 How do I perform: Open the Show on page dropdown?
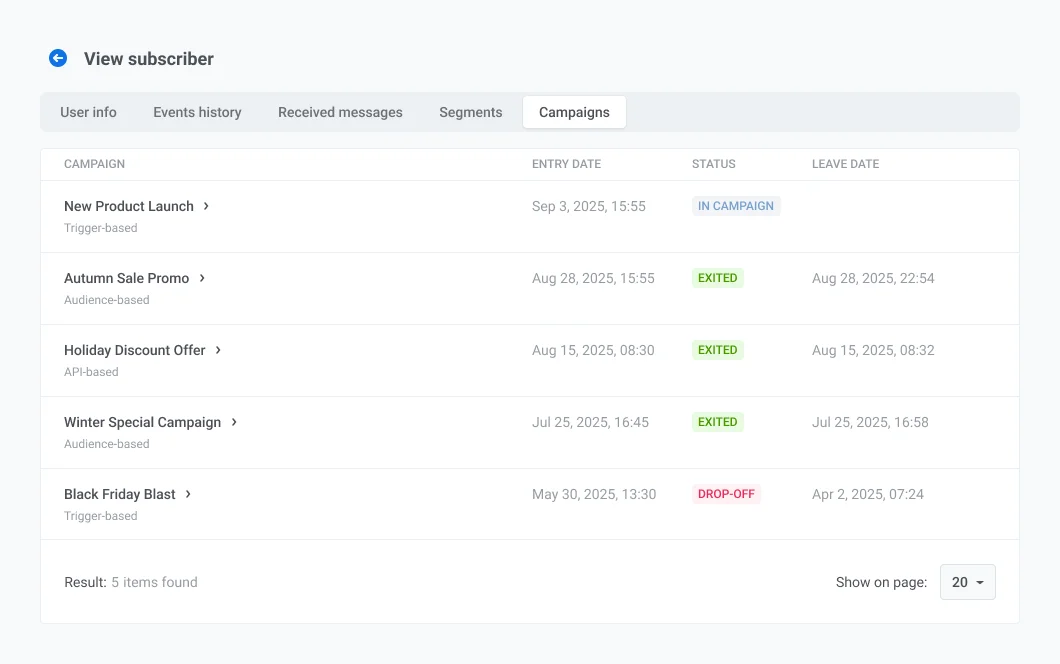coord(967,582)
